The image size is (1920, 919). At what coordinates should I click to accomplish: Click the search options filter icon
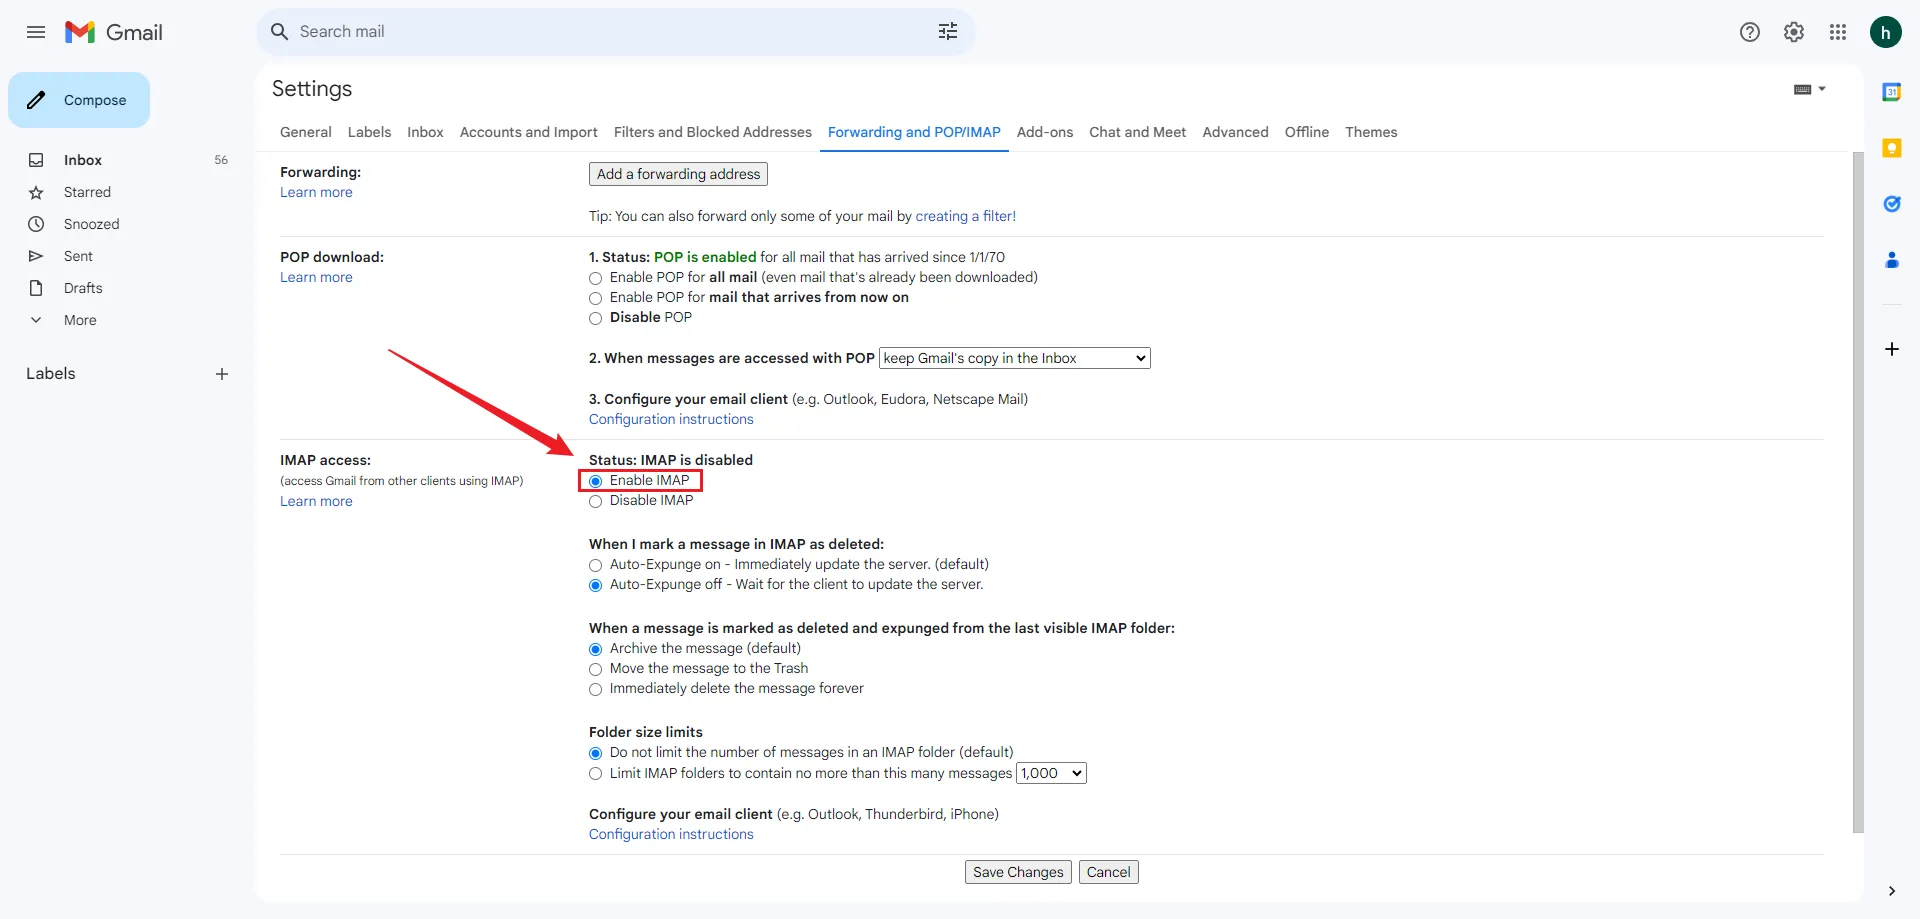coord(947,32)
